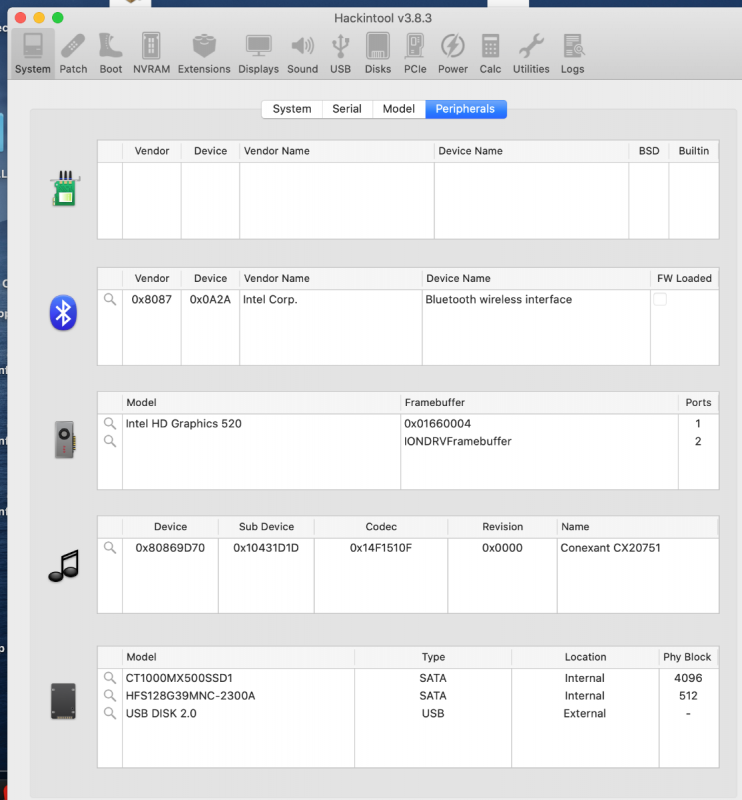Open the Boot section icon

[111, 53]
